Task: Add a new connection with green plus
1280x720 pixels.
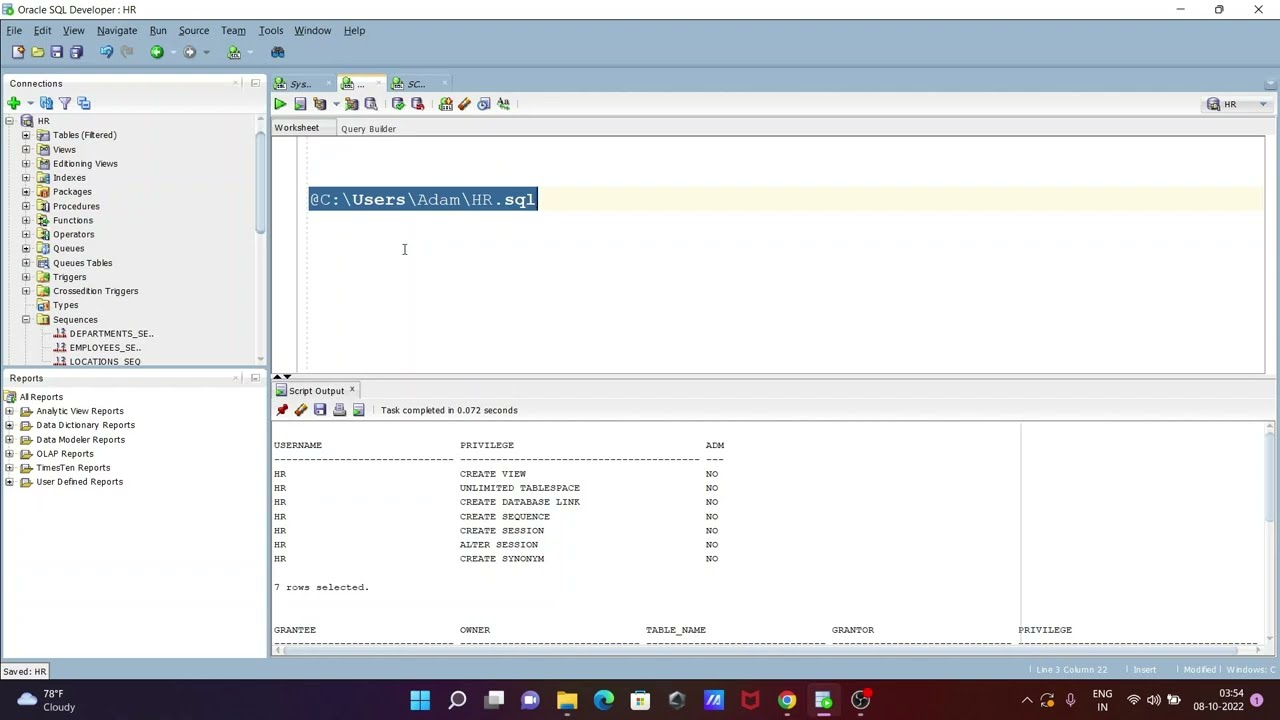Action: (14, 103)
